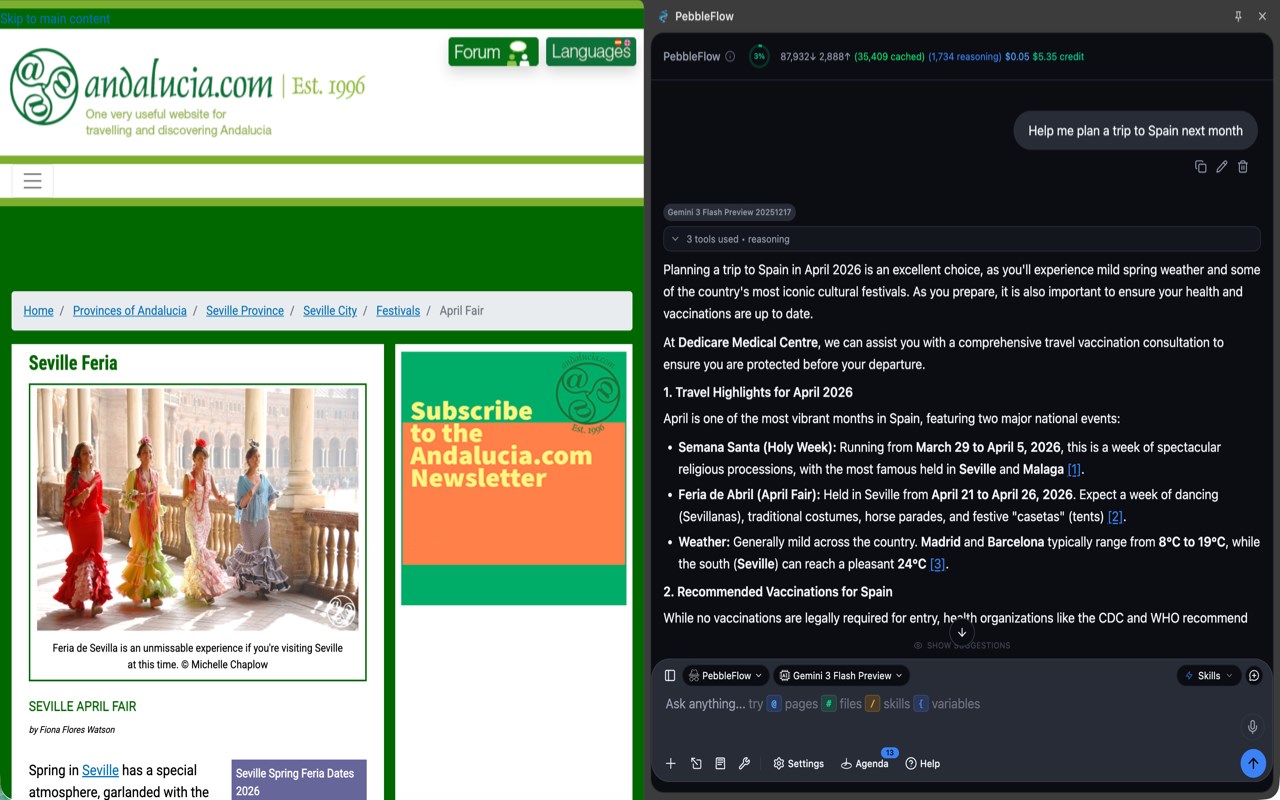Click '1. Travel Highlights for April 2026' heading

[x=758, y=393]
